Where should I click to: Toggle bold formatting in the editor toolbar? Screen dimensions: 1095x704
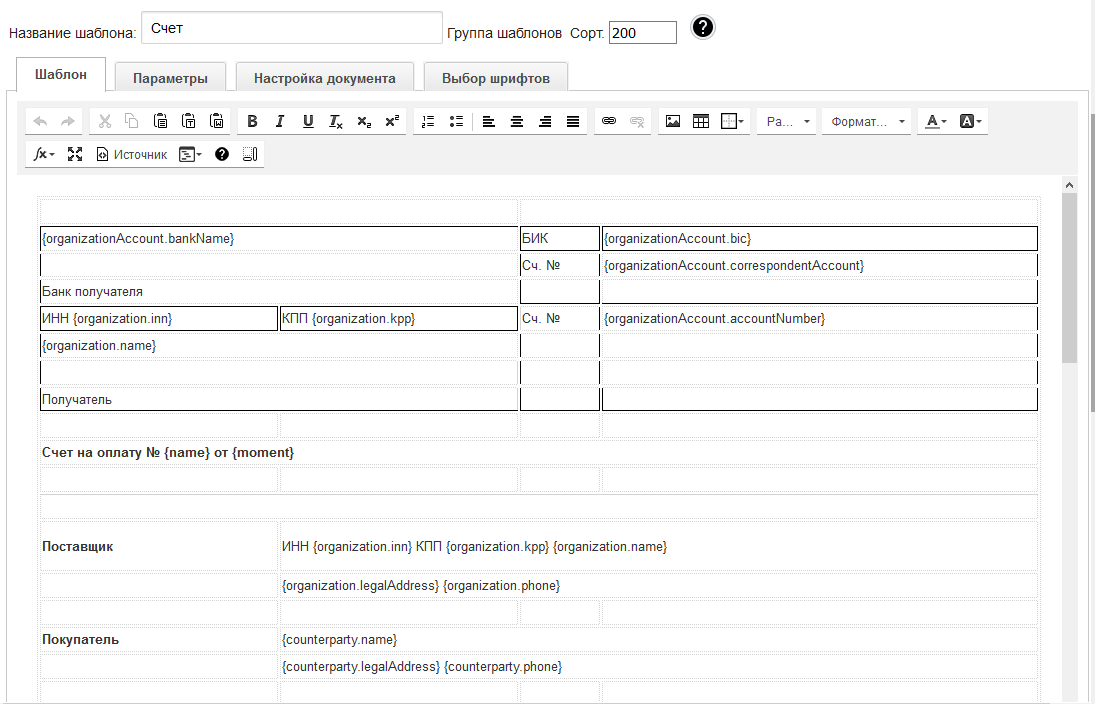(252, 121)
